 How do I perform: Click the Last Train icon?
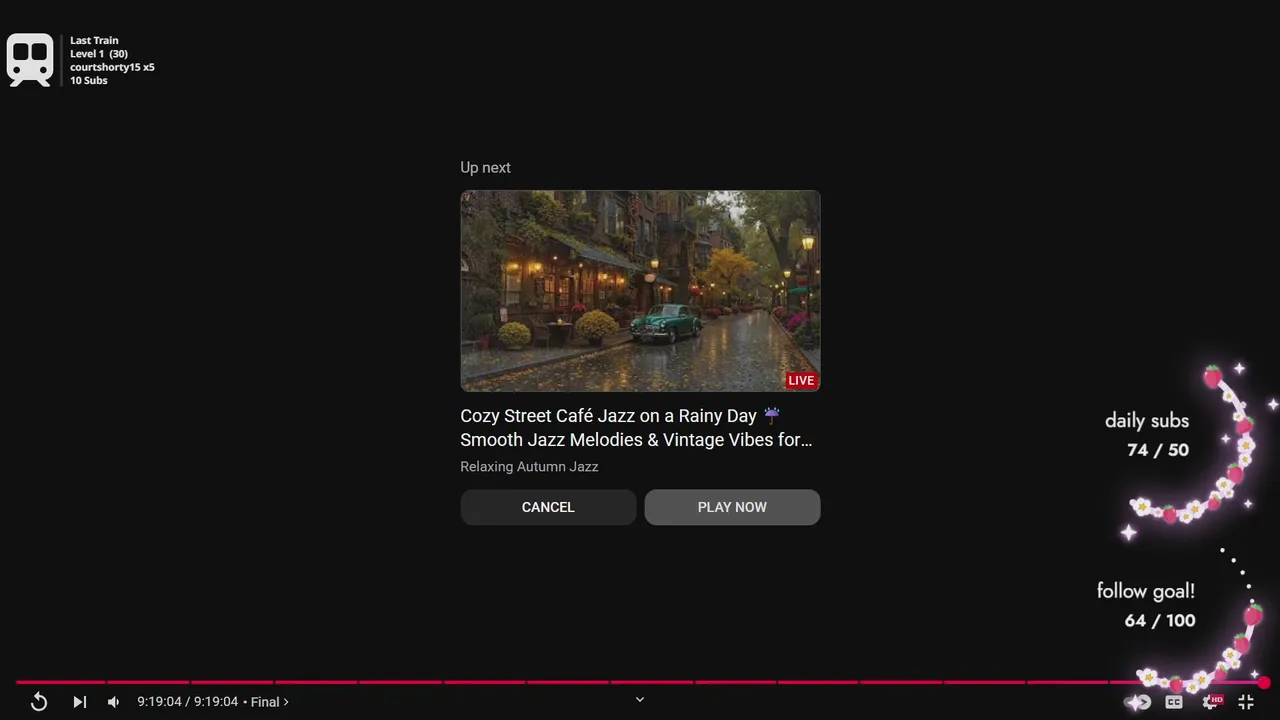(30, 60)
